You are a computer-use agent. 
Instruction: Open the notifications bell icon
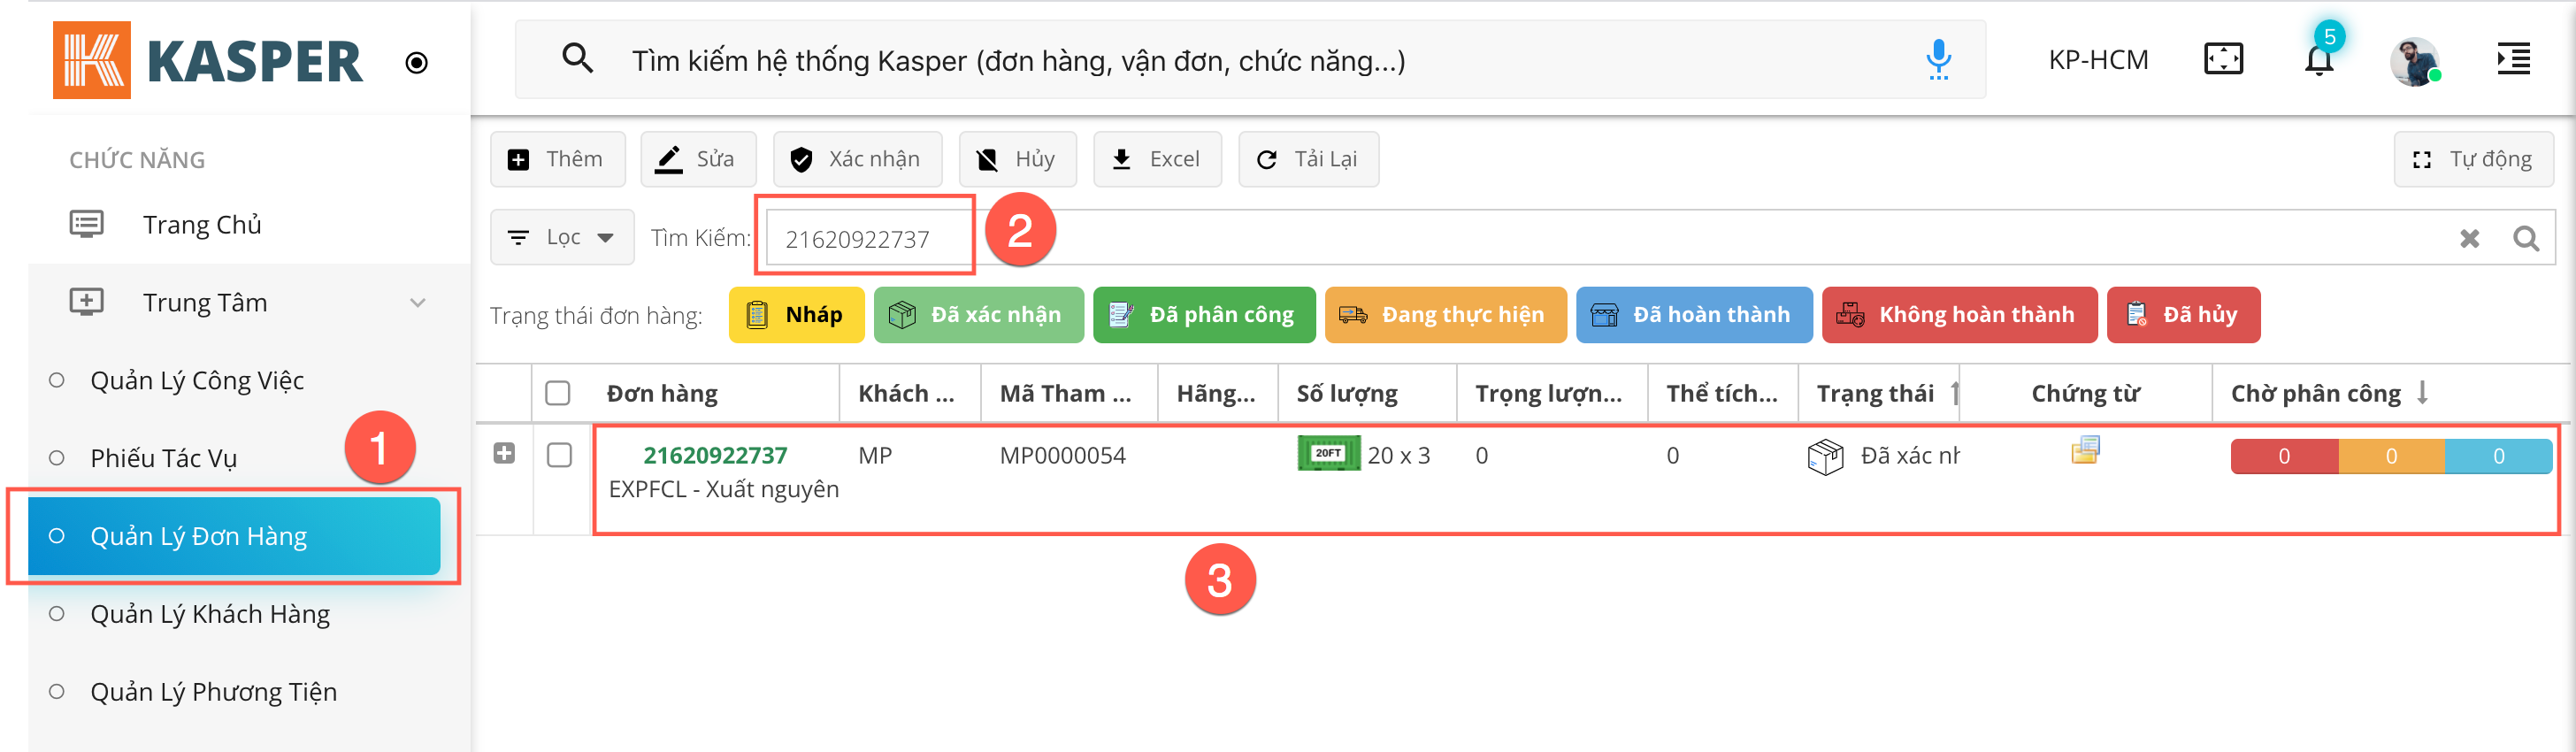coord(2318,61)
